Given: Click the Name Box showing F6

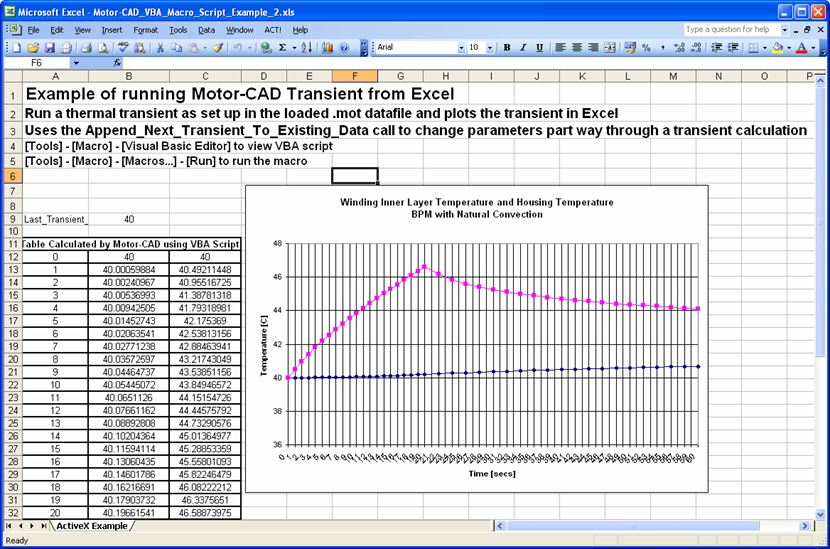Looking at the screenshot, I should tap(36, 63).
